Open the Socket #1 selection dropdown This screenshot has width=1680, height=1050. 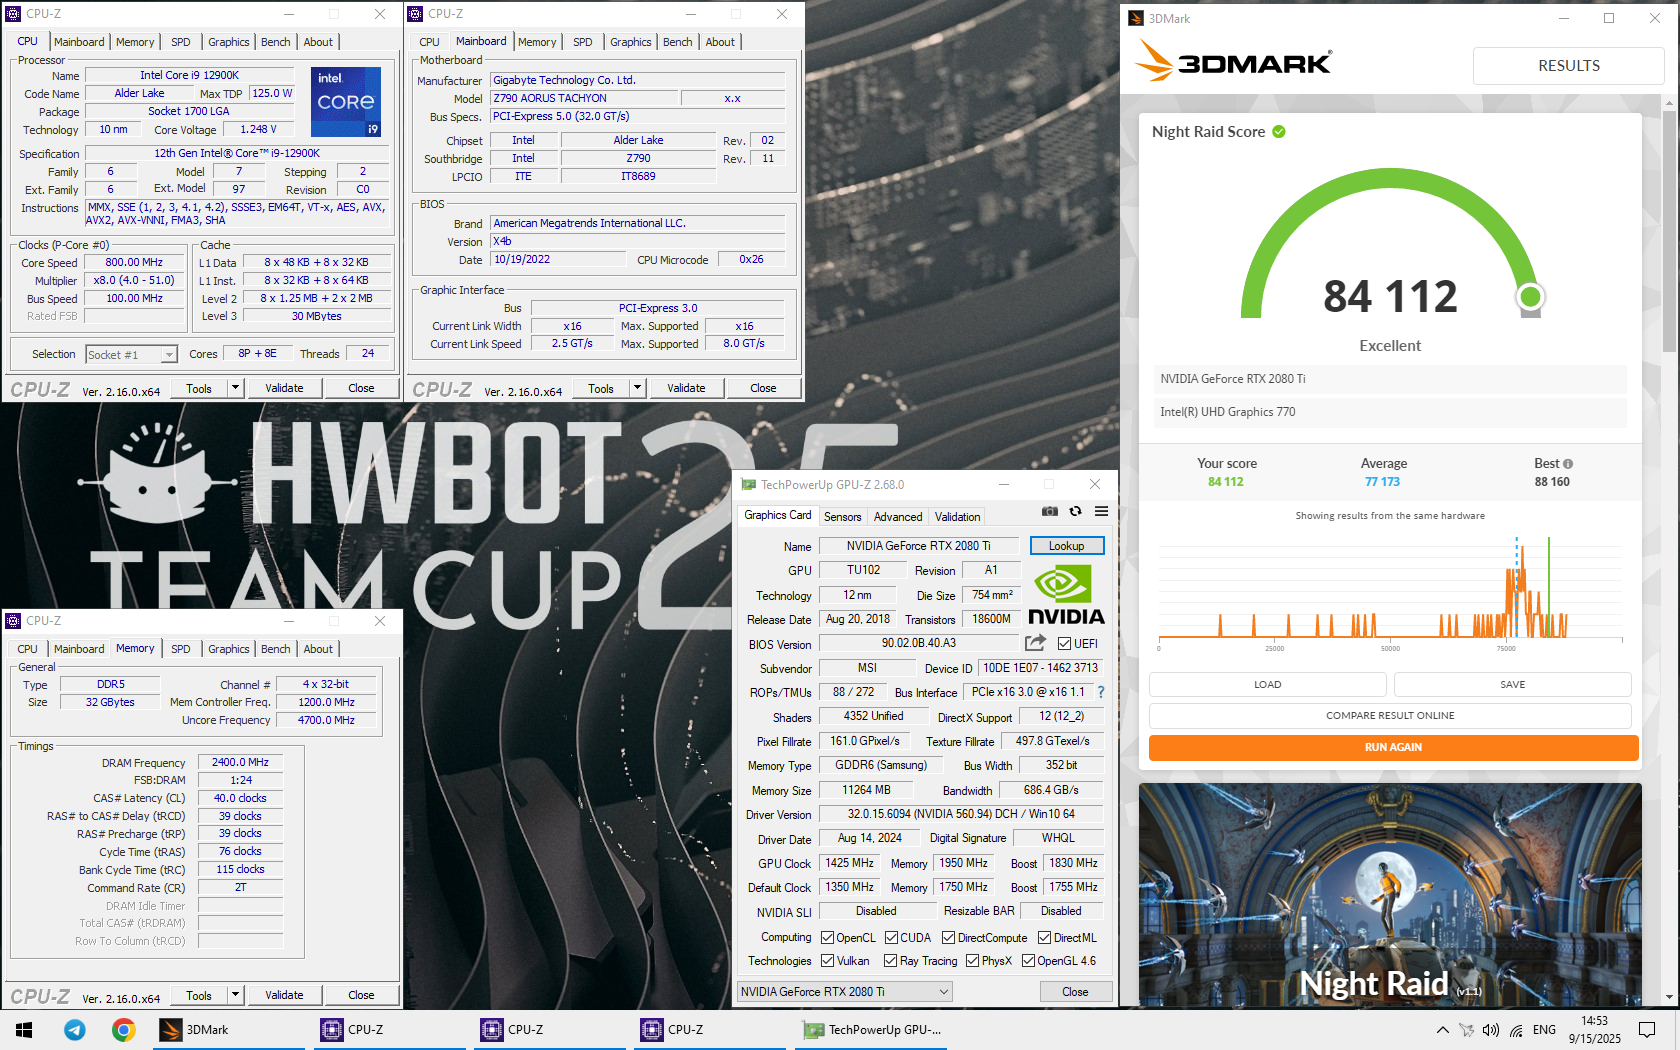pyautogui.click(x=131, y=354)
